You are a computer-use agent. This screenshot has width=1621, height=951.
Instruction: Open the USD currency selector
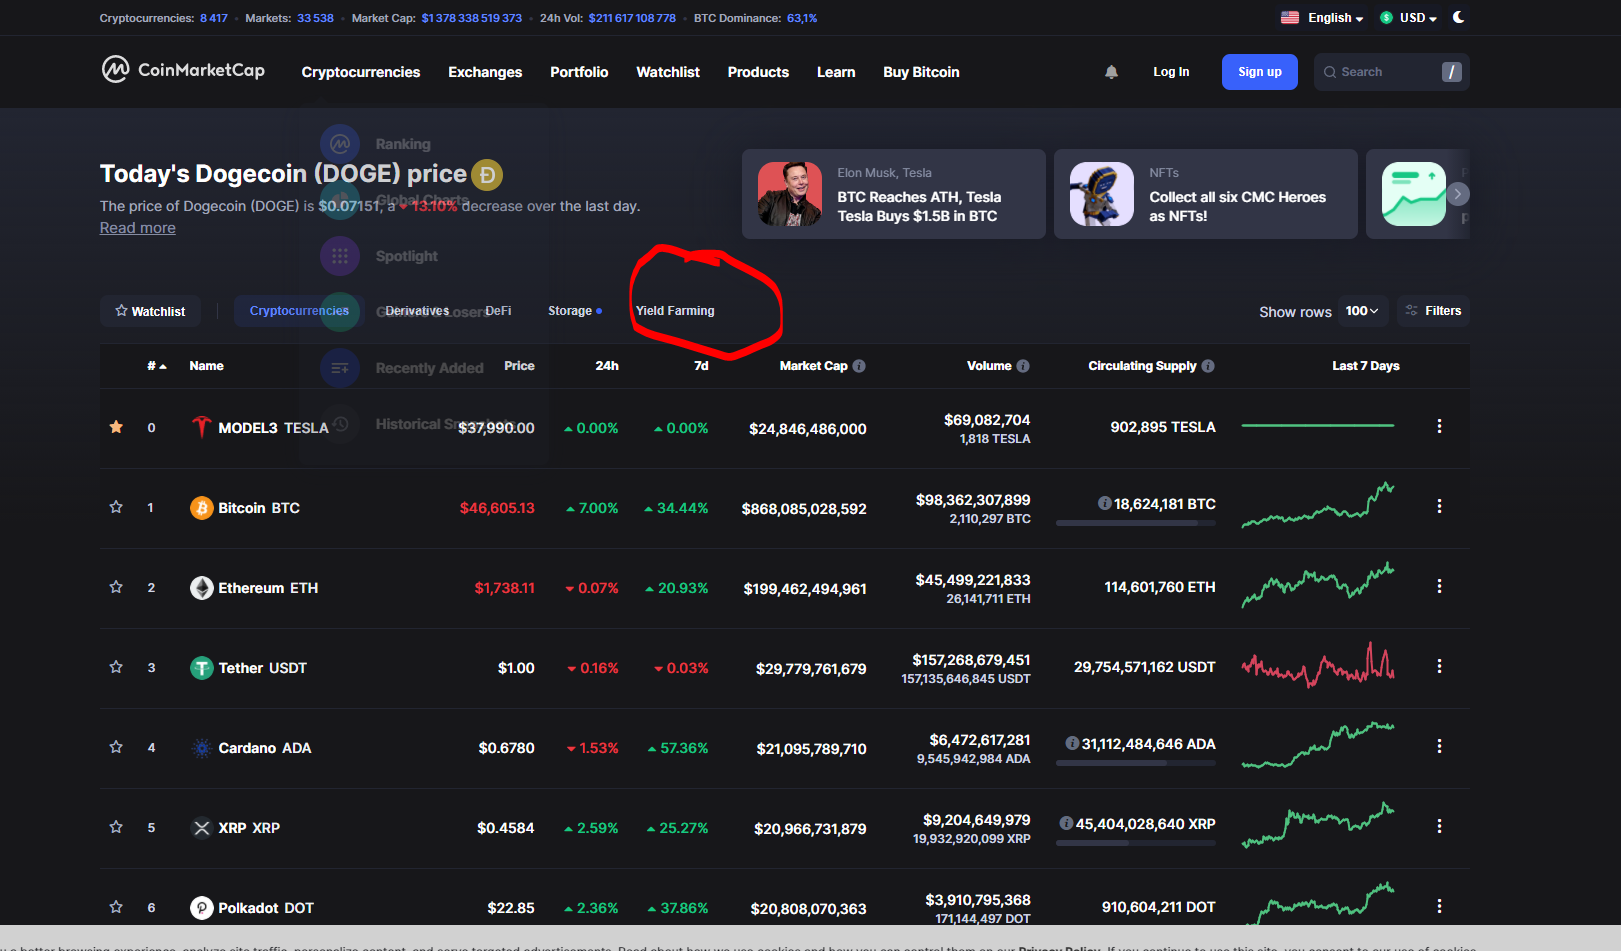tap(1409, 17)
